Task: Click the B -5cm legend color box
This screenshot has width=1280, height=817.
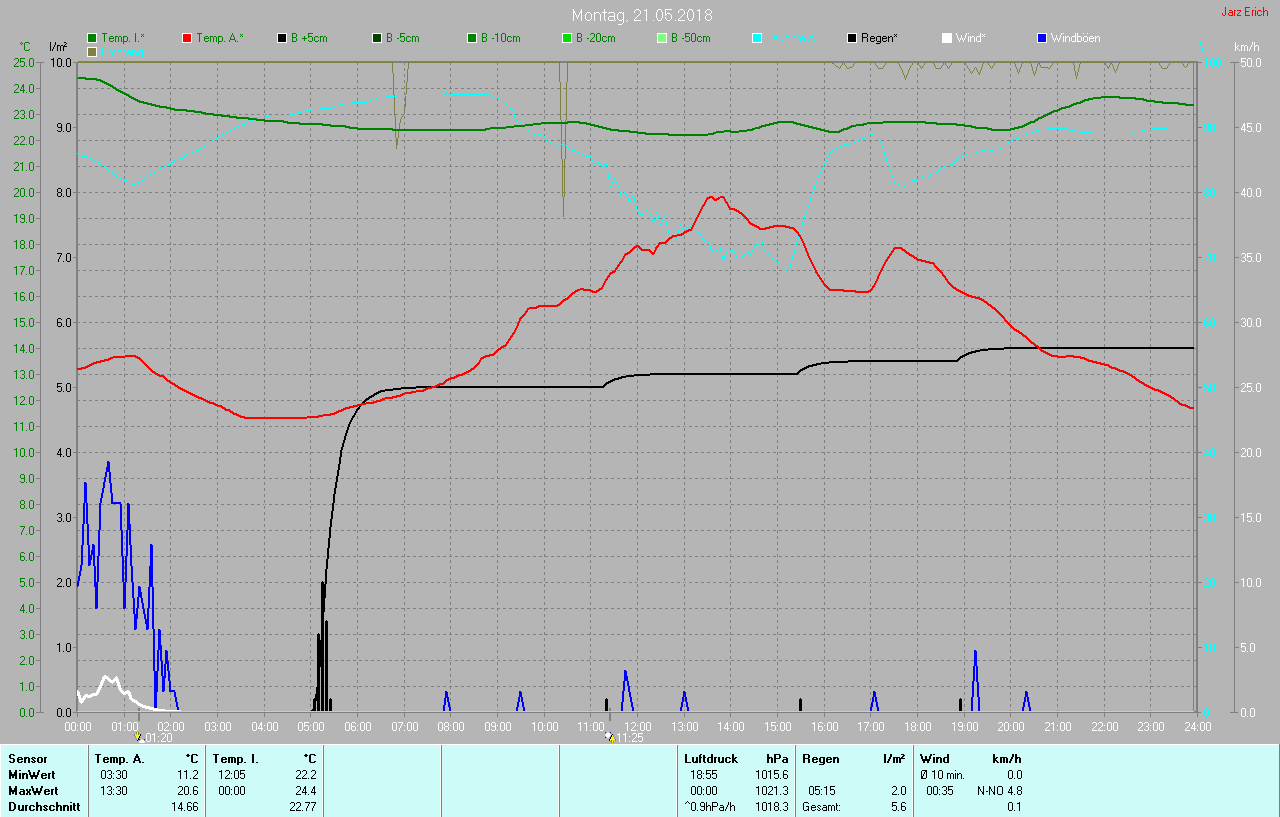Action: click(x=377, y=38)
